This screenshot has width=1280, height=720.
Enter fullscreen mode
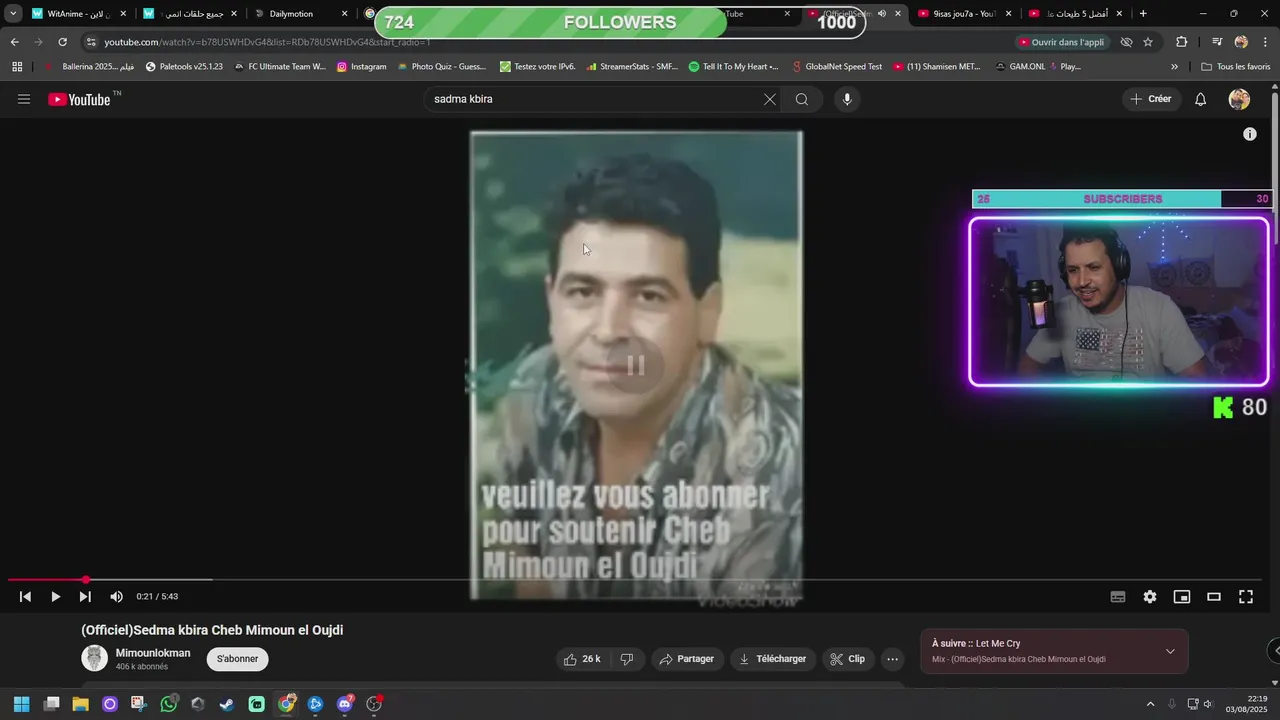1246,597
